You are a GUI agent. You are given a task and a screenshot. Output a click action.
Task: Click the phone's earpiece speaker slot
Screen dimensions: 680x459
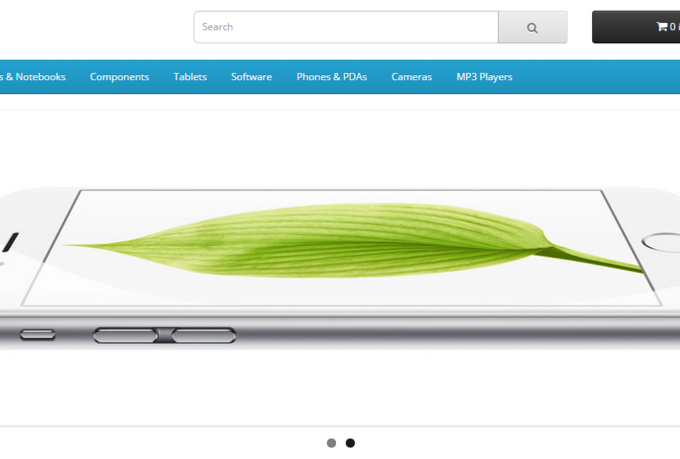coord(10,242)
